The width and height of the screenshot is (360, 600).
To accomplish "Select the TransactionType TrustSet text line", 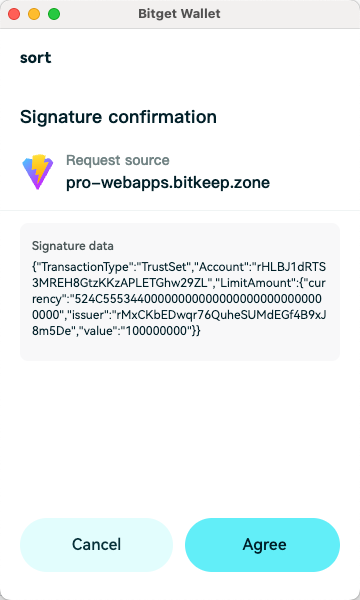I will click(x=179, y=267).
